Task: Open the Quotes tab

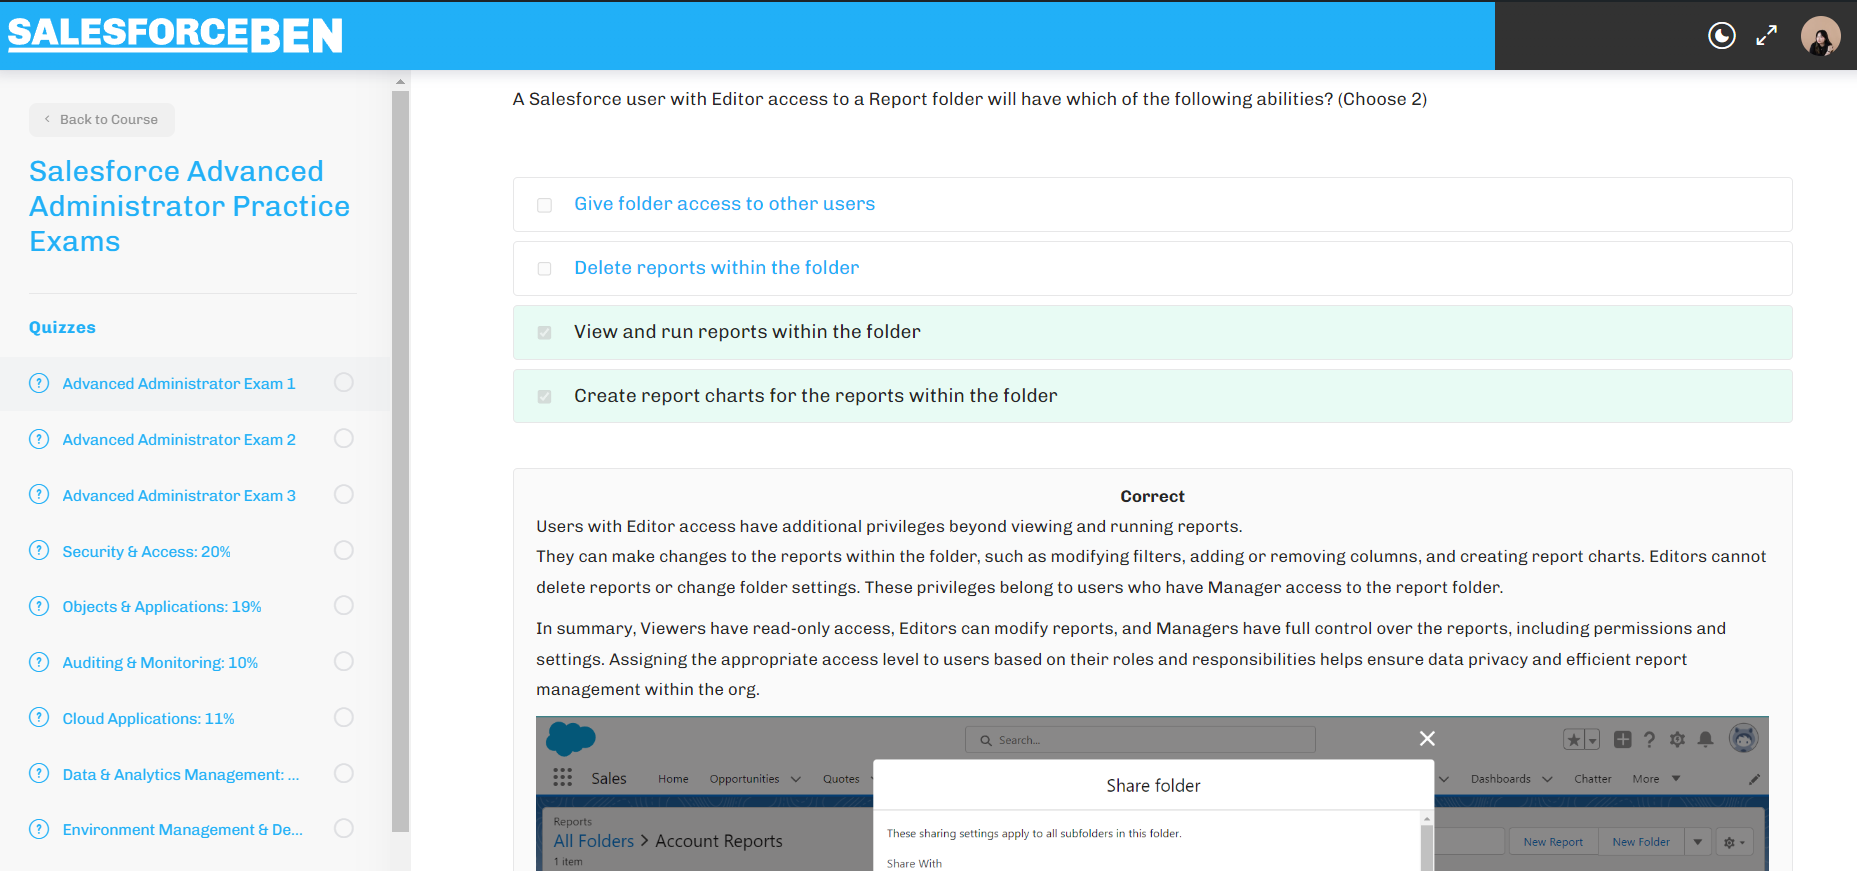Action: (x=841, y=779)
